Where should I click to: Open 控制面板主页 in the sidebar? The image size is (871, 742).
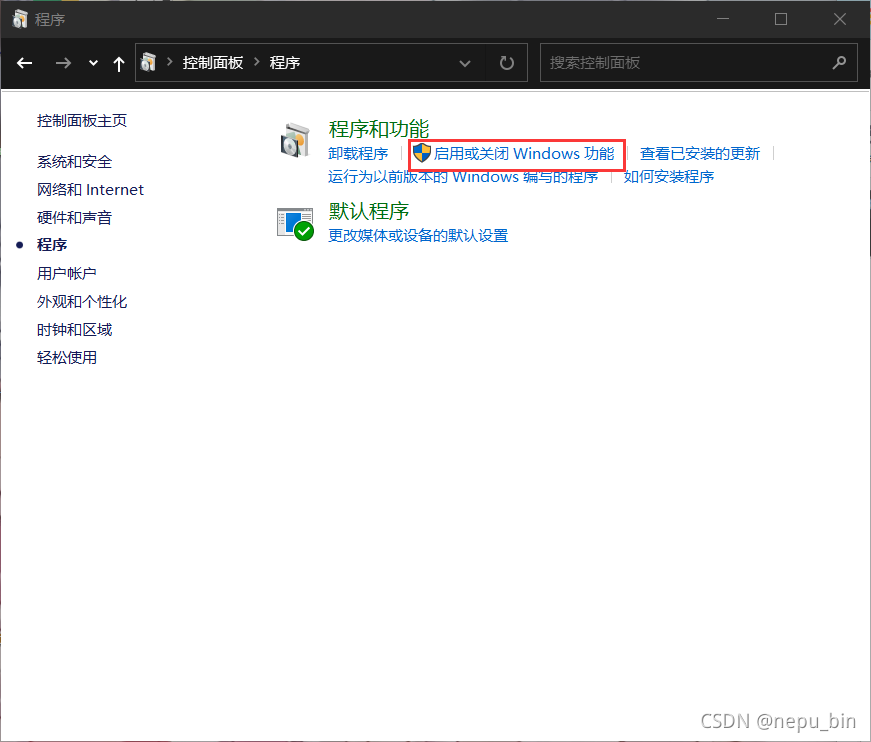click(82, 121)
